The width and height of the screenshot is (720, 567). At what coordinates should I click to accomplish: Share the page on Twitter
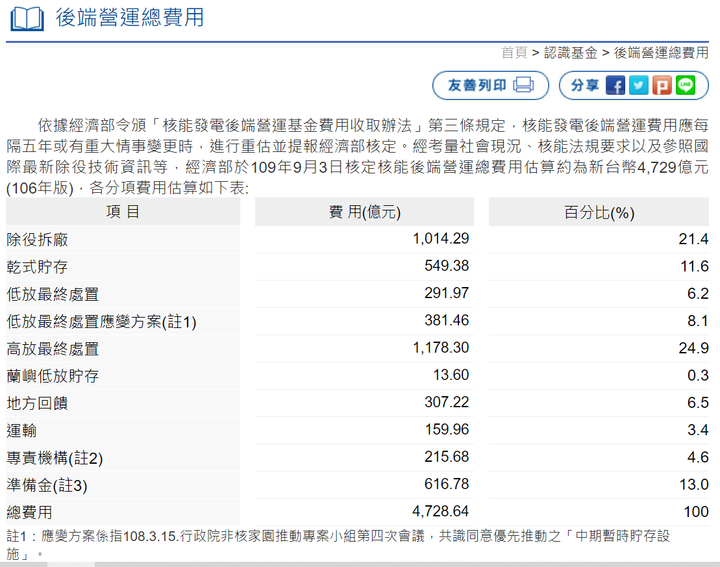pos(639,85)
